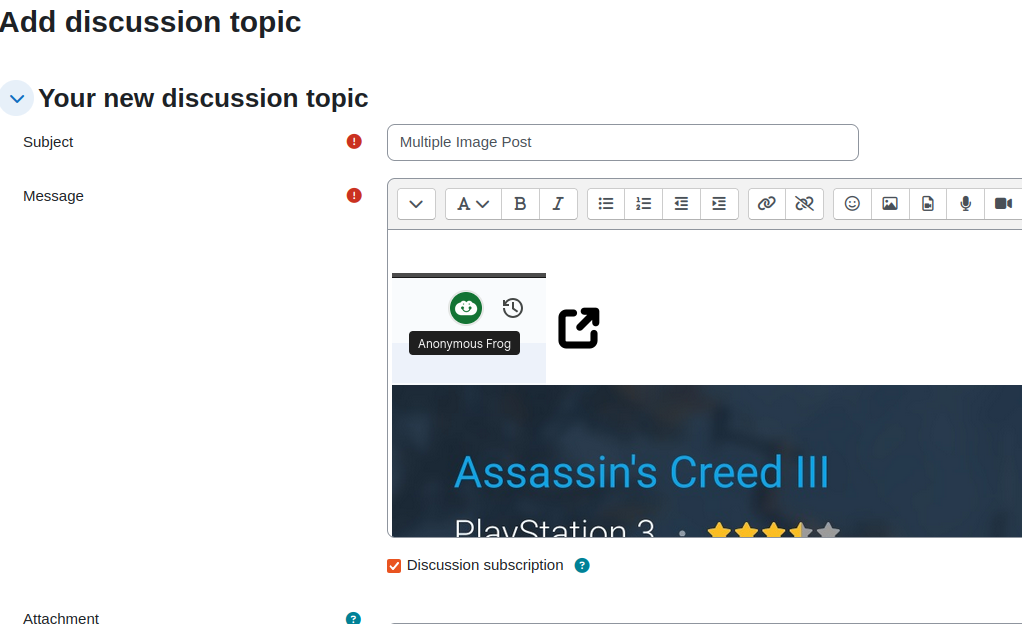
Task: Click the history clock icon in message
Action: pyautogui.click(x=513, y=308)
